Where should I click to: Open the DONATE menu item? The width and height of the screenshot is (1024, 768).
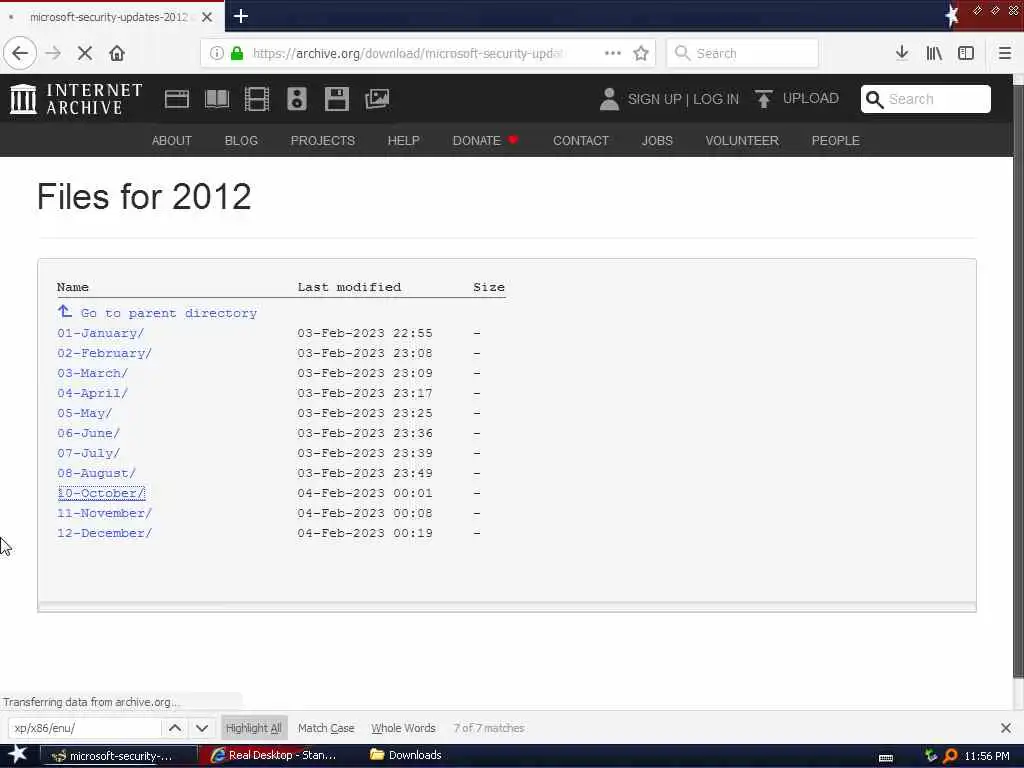point(485,140)
